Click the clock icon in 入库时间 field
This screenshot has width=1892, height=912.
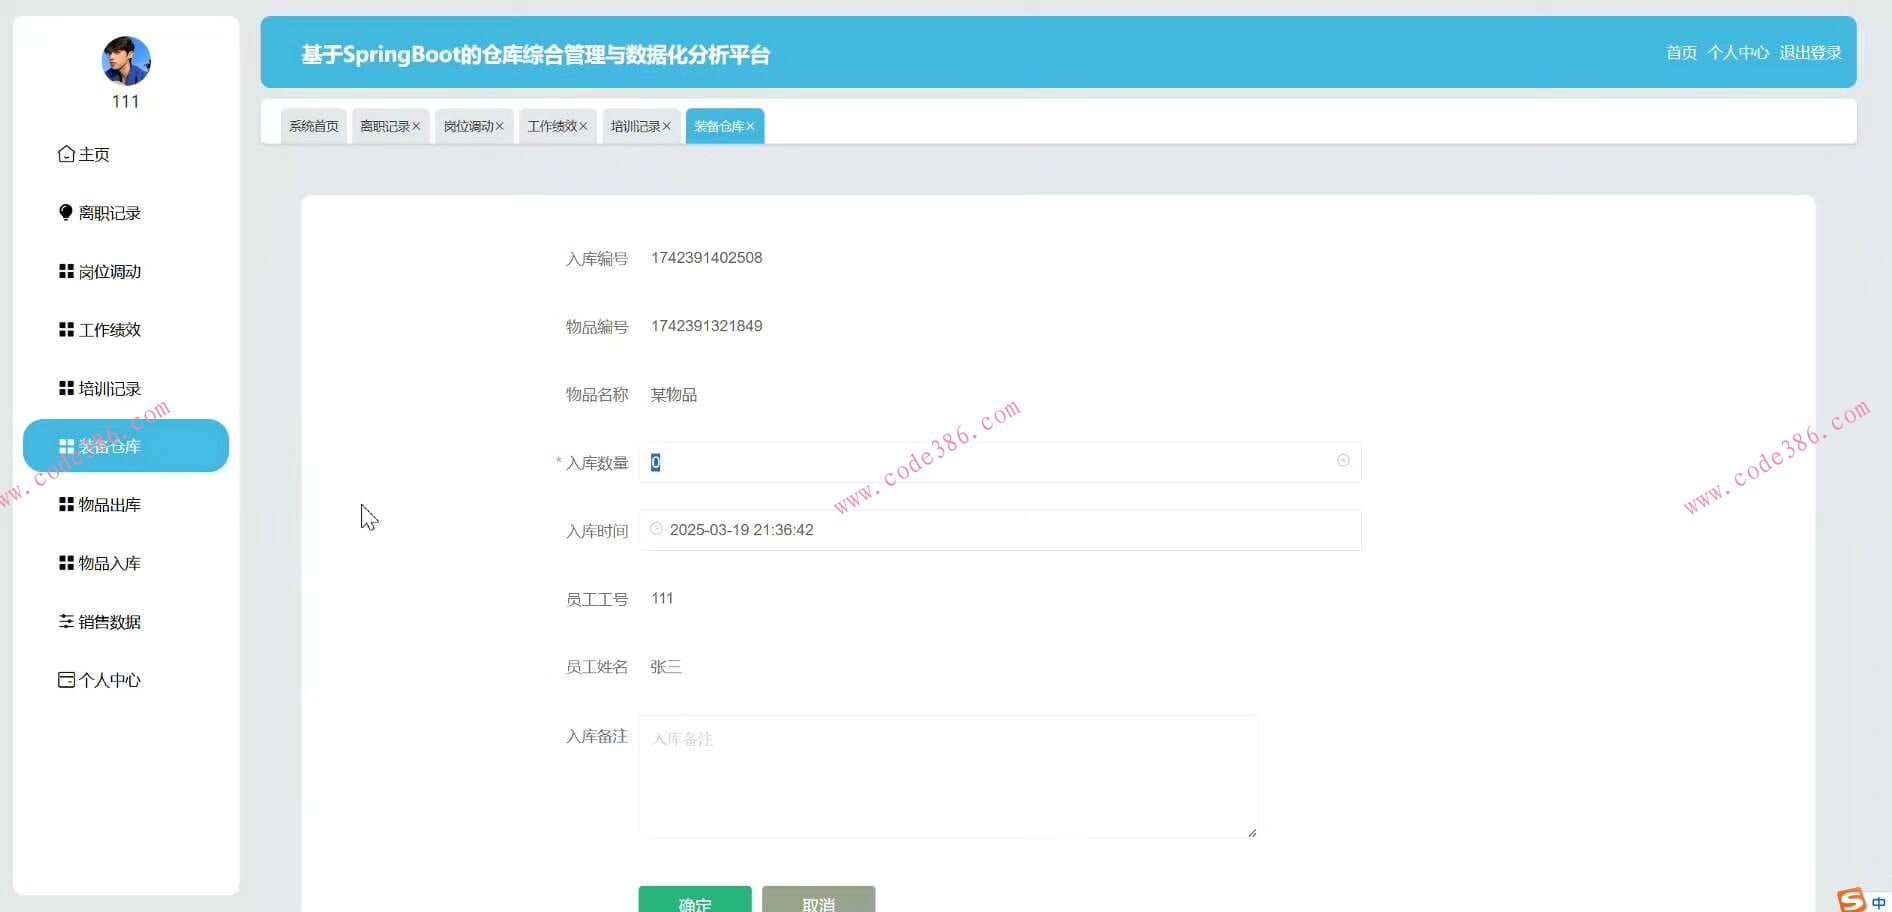click(656, 529)
